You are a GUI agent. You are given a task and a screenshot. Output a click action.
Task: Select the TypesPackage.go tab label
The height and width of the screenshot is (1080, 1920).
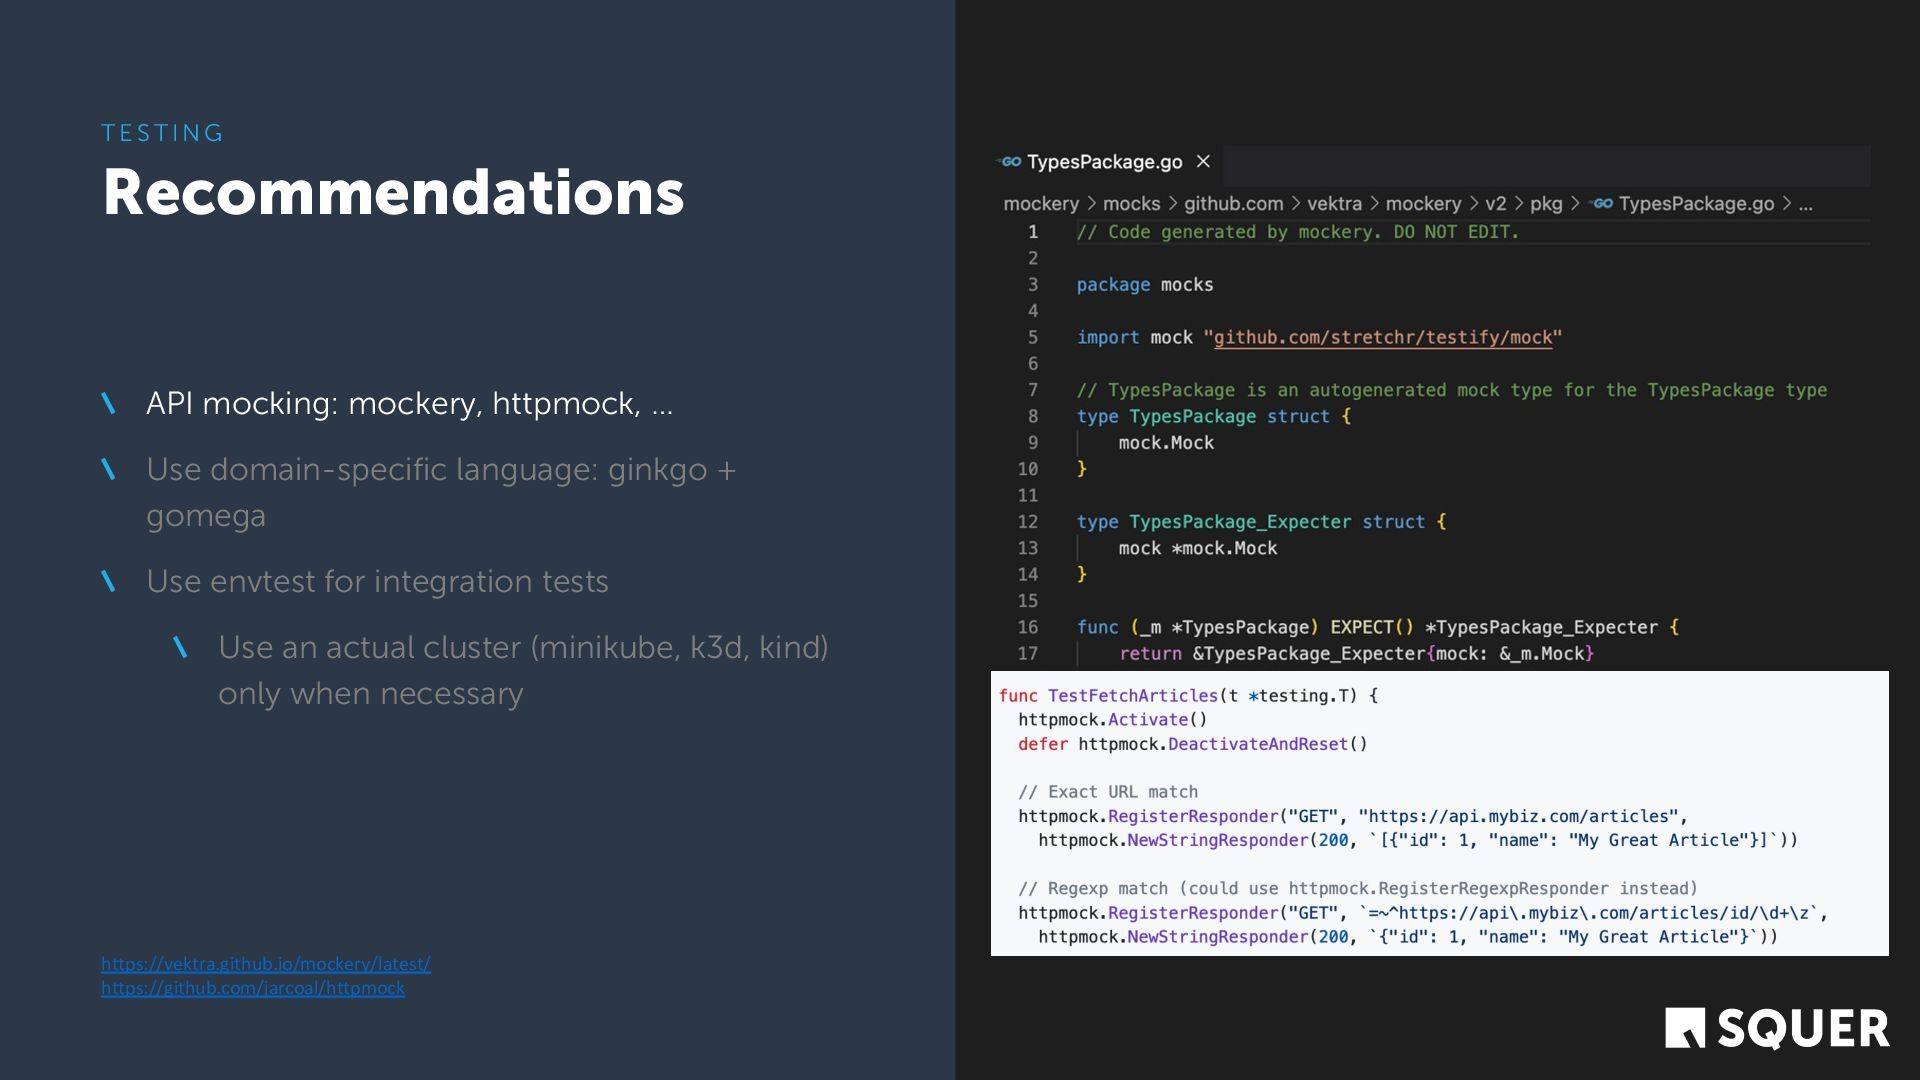1104,162
